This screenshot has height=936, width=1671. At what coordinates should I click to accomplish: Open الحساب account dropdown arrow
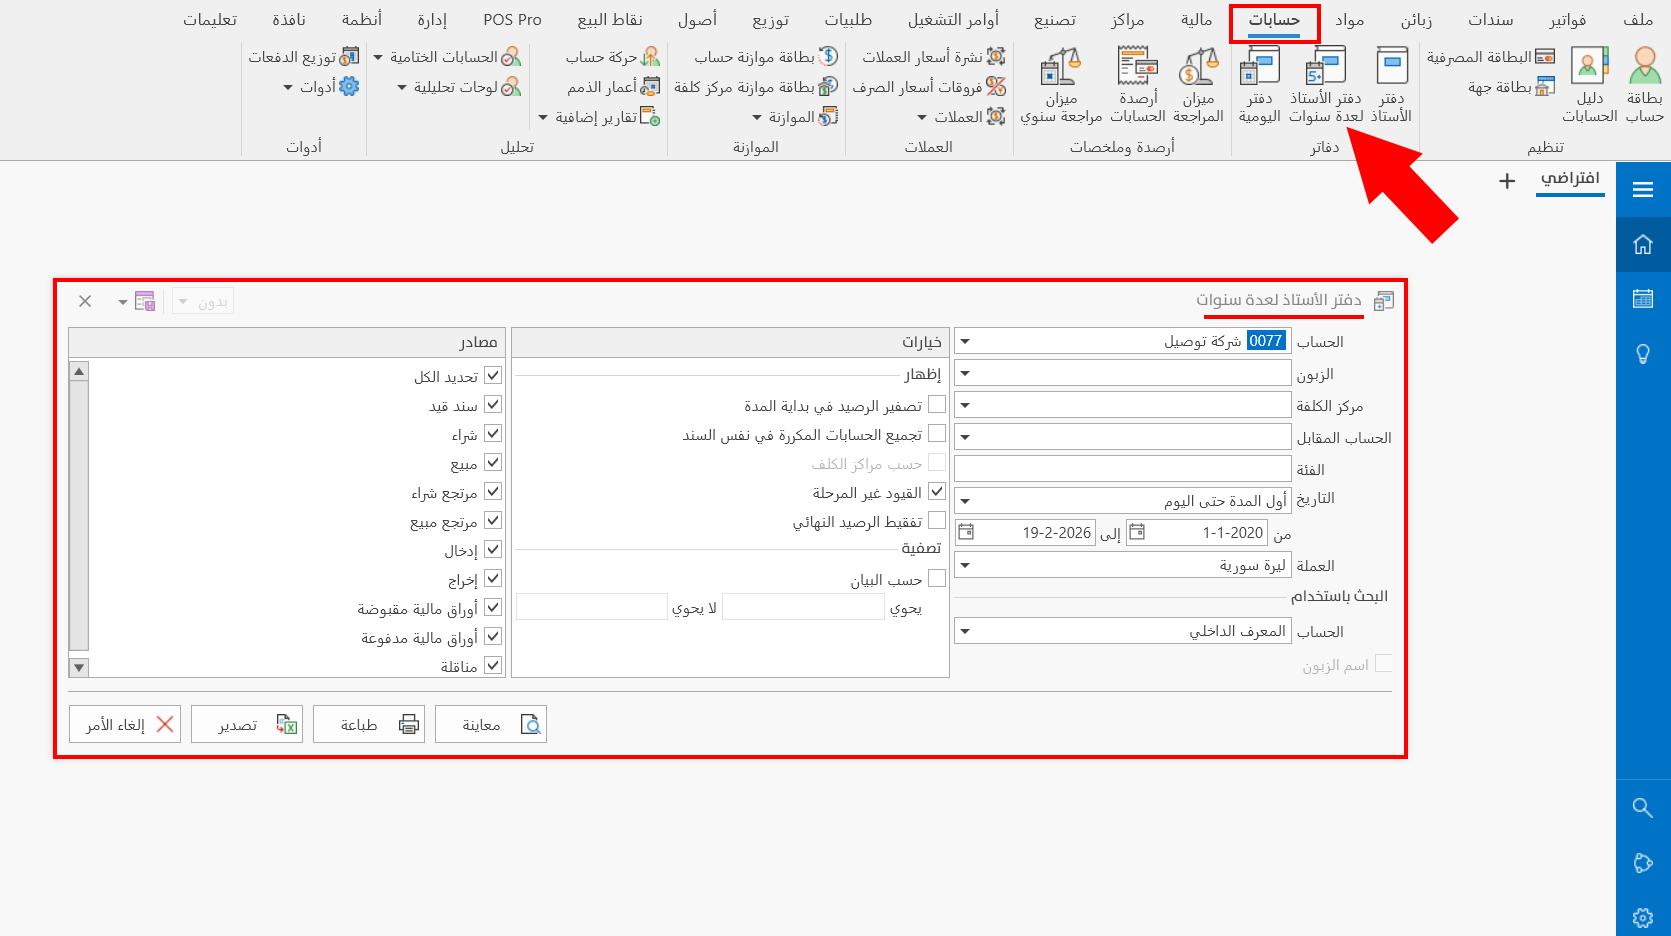(965, 341)
